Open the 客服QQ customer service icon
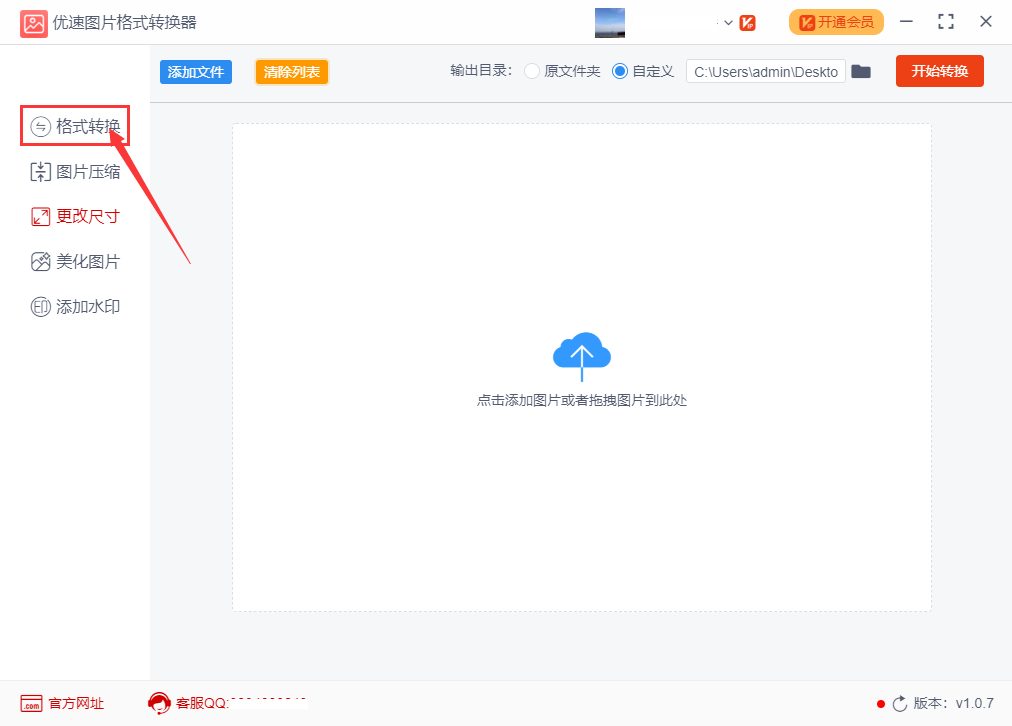Screen dimensions: 1012x726 click(159, 703)
